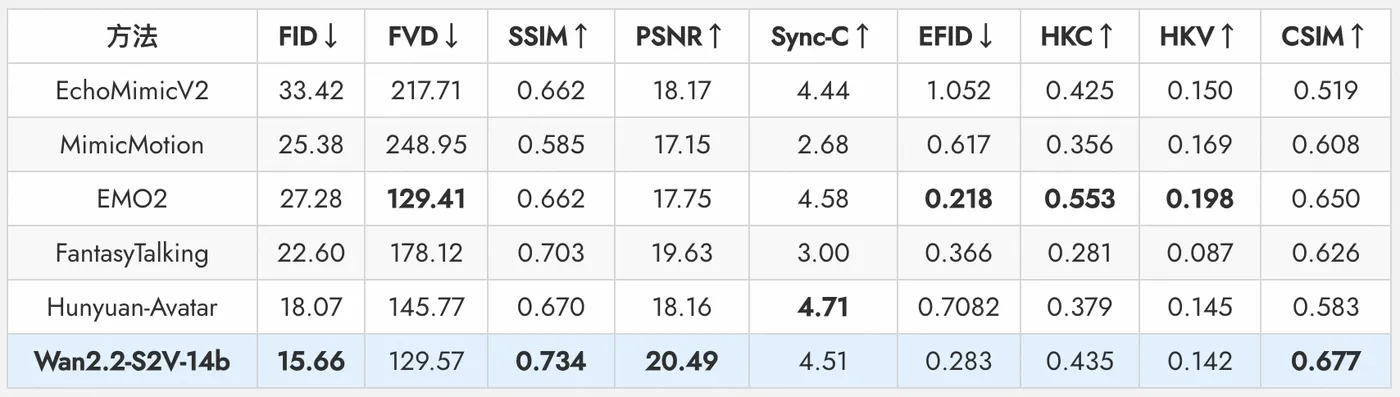Select the Wan2.2-S2V-14b highlighted row label
This screenshot has height=397, width=1400.
132,361
